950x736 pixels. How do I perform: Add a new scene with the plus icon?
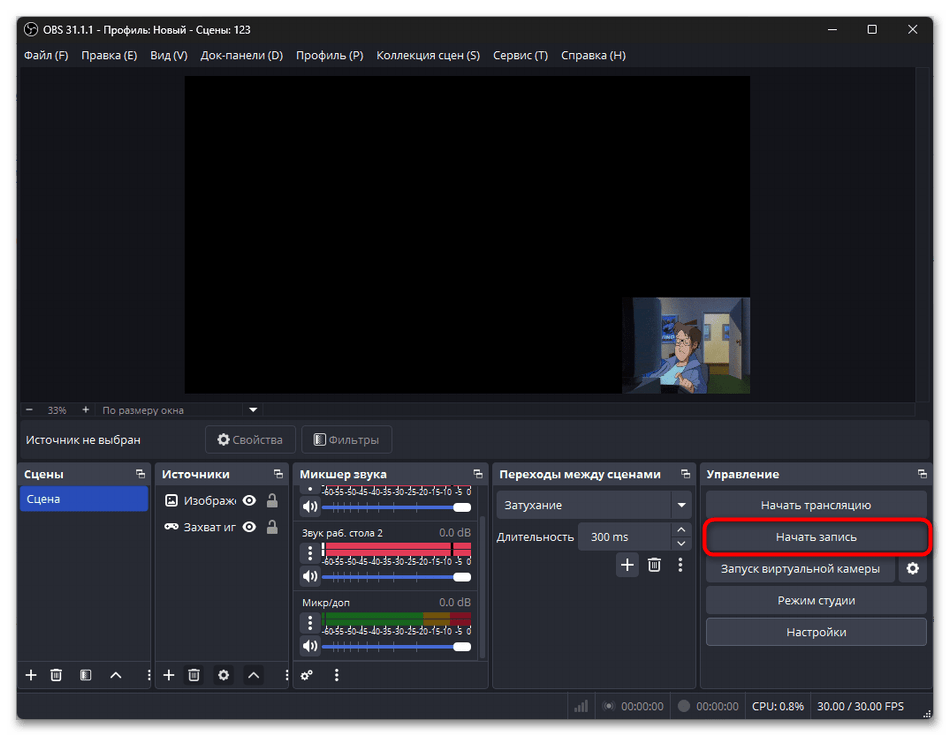31,675
